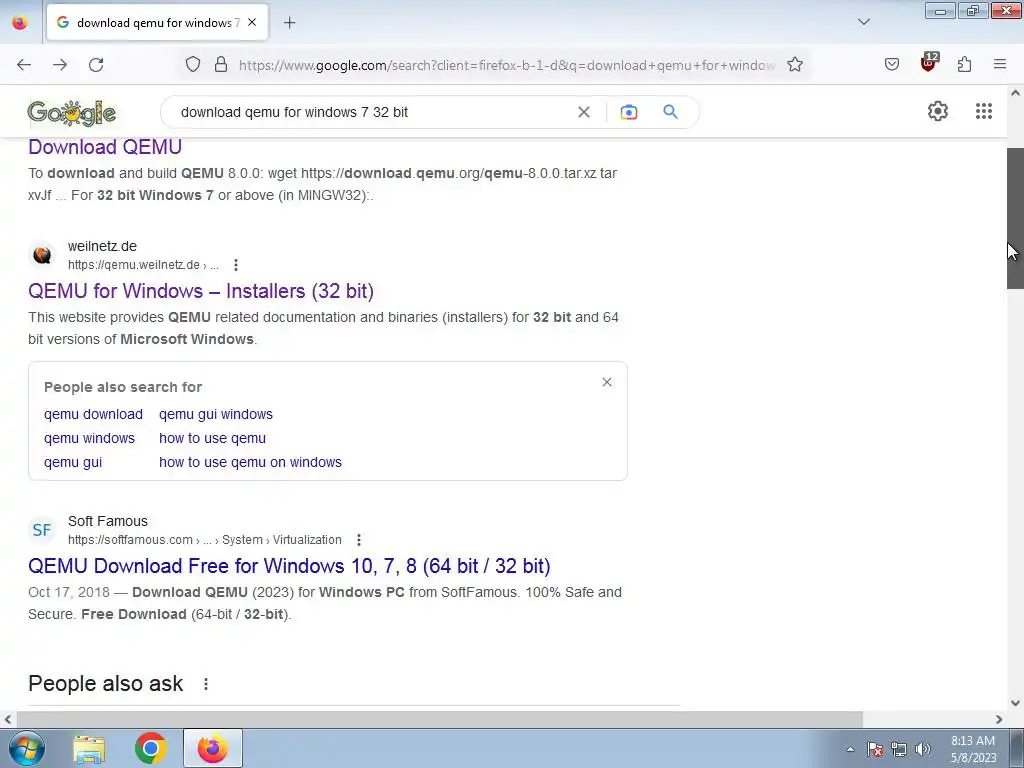Click vertical scrollbar thumb
This screenshot has width=1024, height=768.
point(1016,219)
